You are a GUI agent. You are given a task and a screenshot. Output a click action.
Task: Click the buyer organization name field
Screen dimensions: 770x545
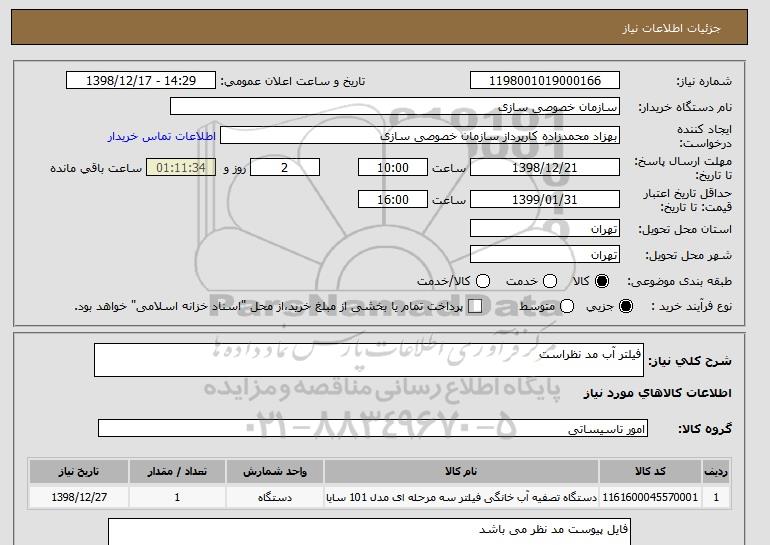(395, 107)
